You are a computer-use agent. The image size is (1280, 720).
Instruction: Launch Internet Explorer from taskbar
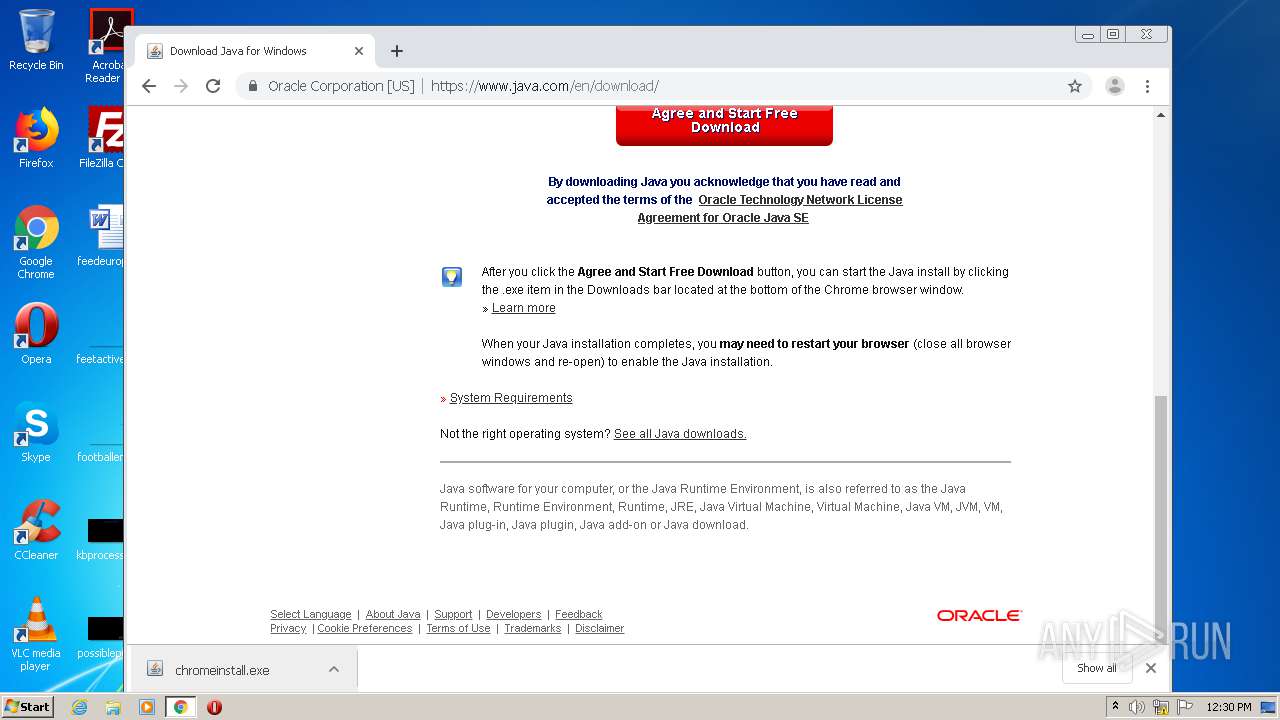79,707
